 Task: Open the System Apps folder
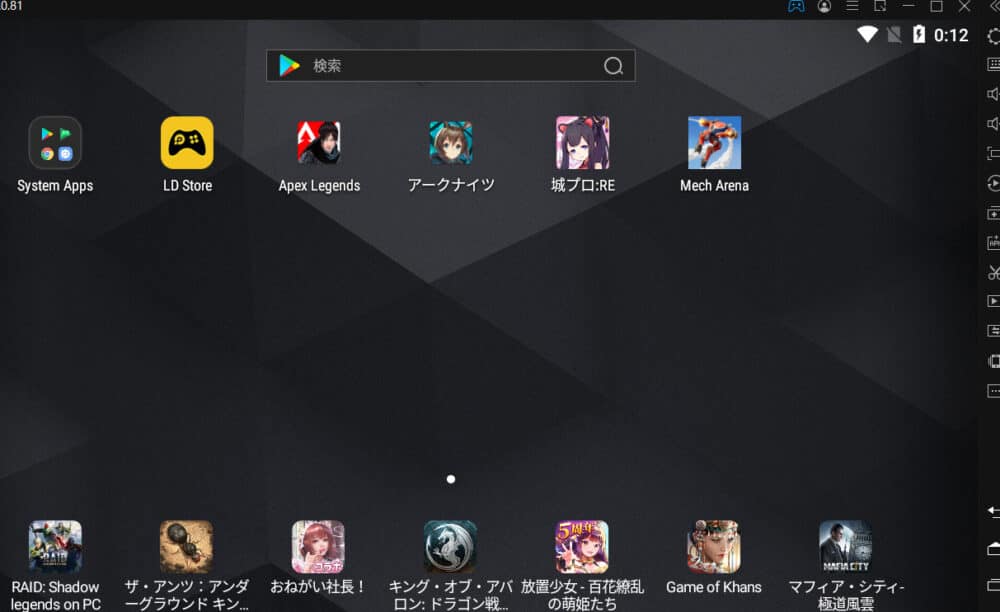pos(55,143)
